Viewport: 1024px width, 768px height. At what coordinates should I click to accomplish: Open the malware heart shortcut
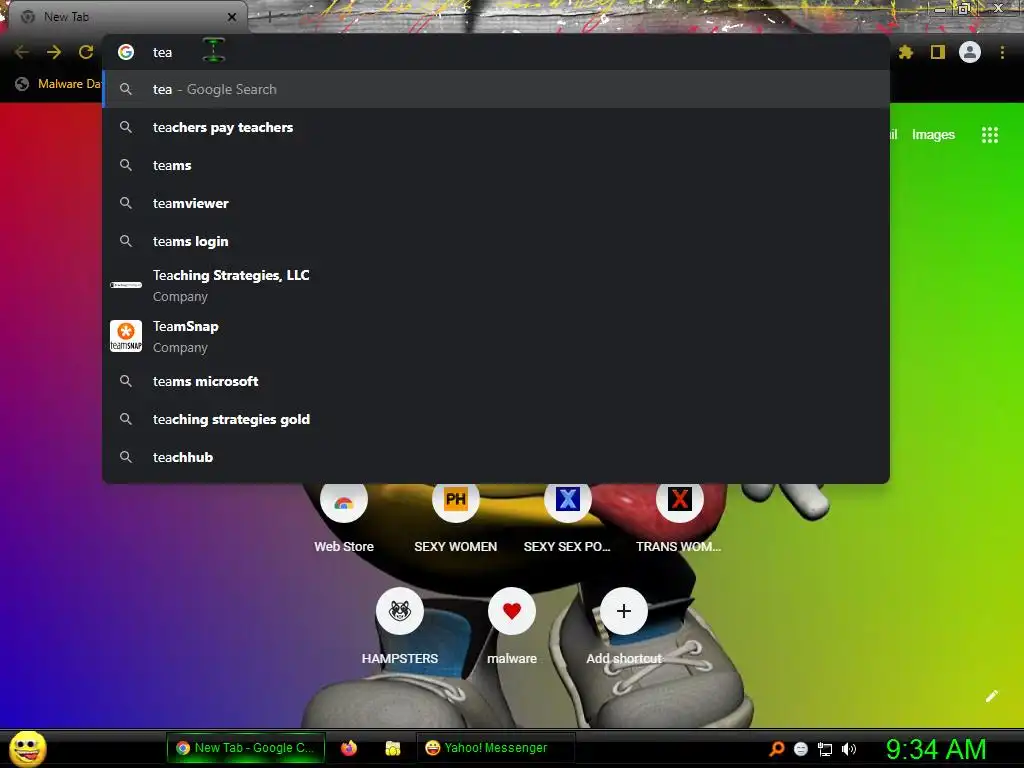(512, 626)
